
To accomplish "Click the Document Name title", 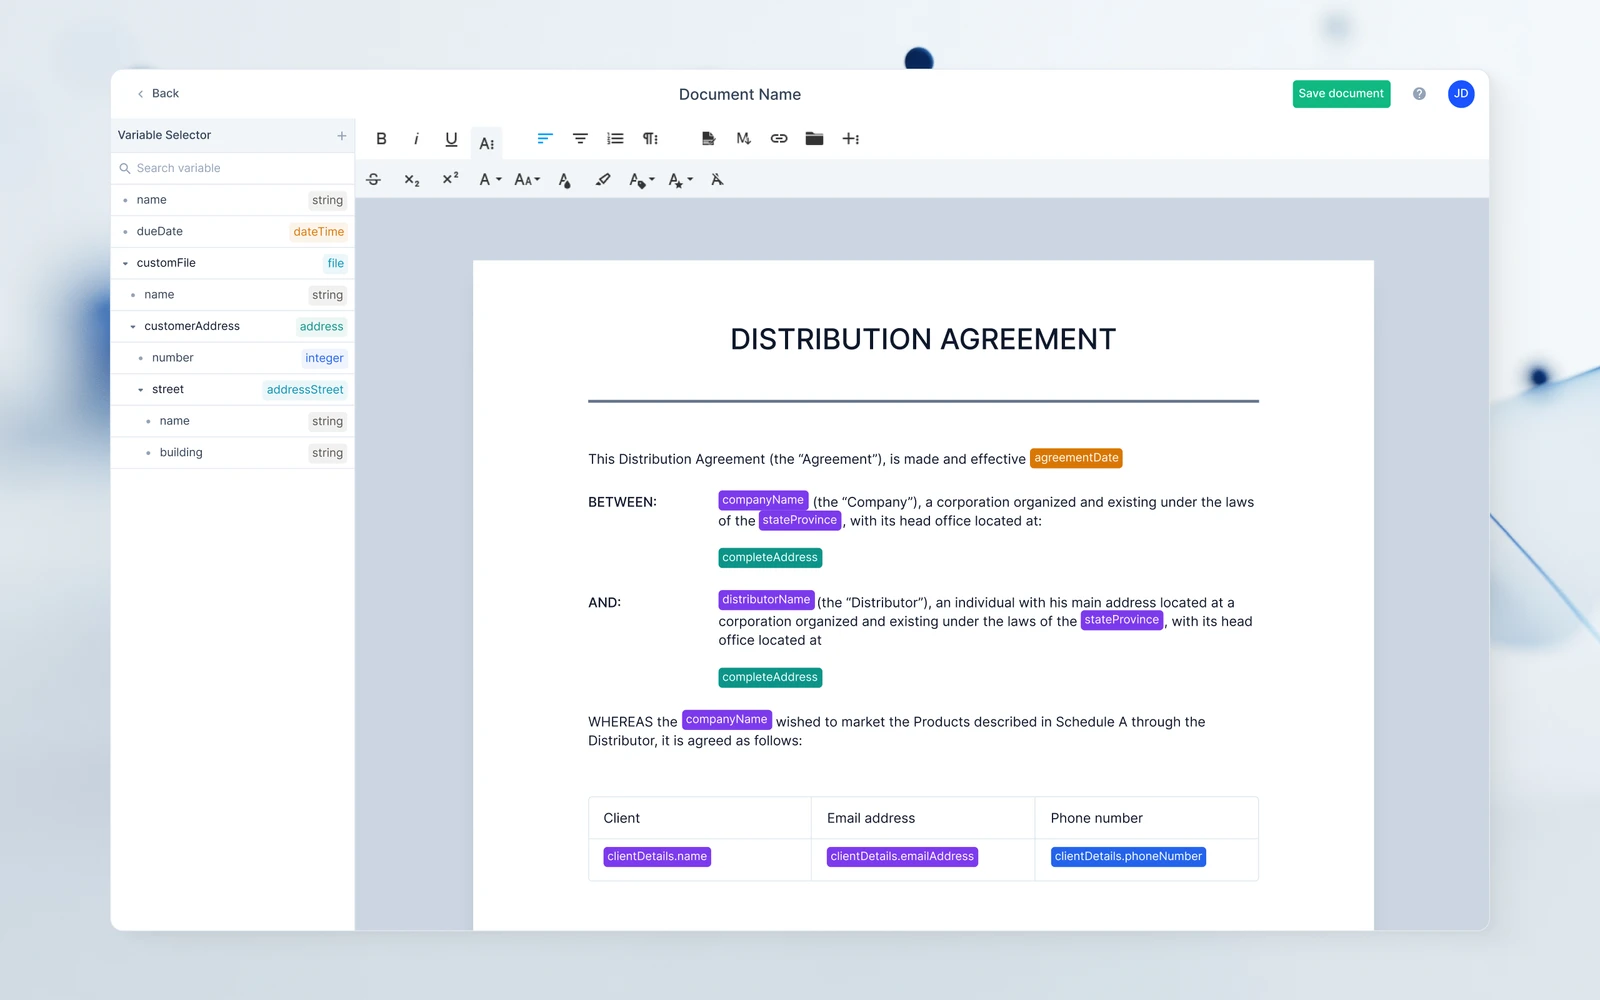I will (740, 94).
